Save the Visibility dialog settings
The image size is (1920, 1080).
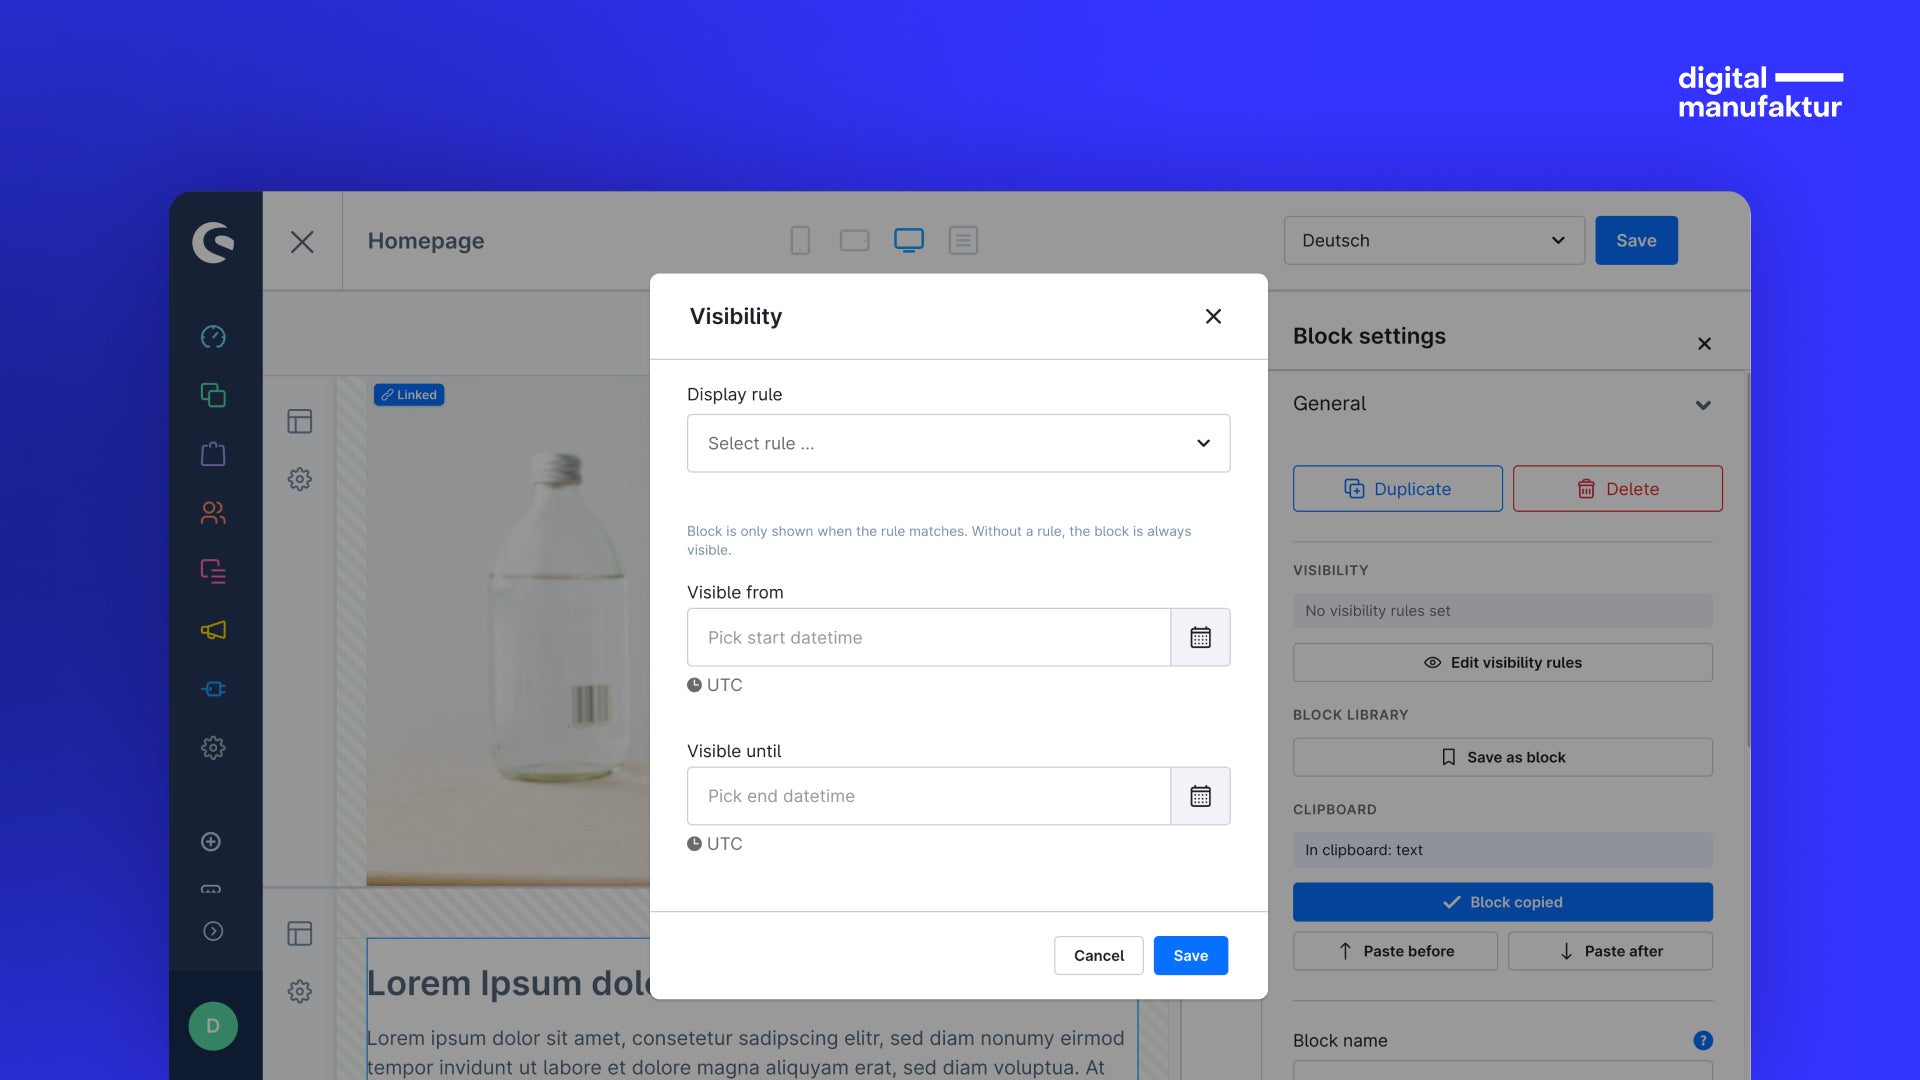click(x=1190, y=955)
